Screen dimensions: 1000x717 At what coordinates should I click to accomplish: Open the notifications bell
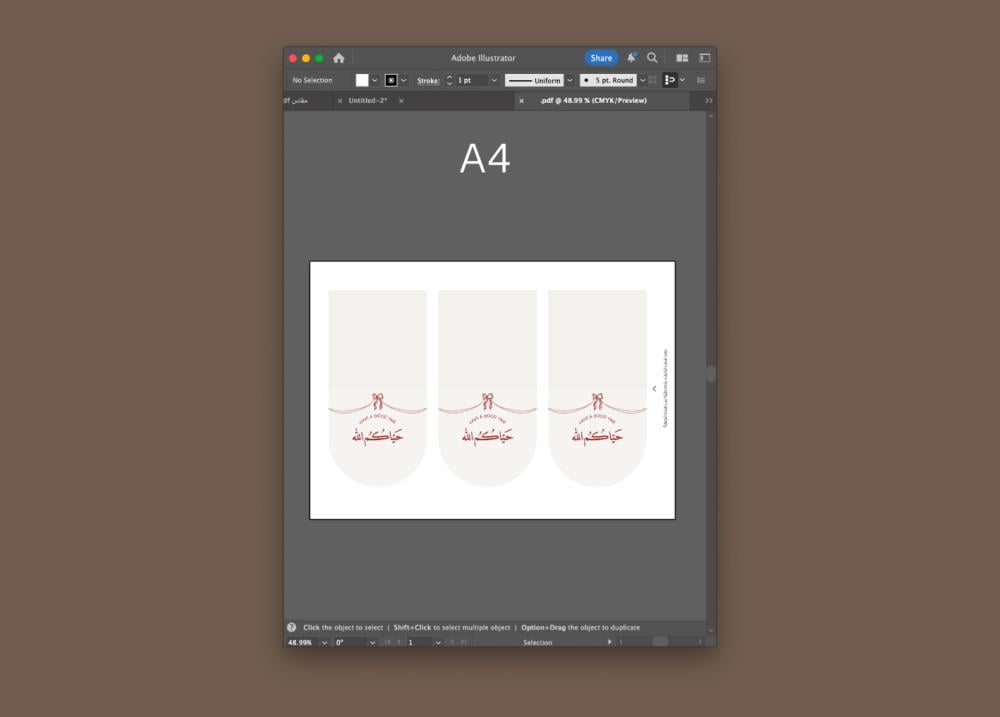(x=631, y=58)
